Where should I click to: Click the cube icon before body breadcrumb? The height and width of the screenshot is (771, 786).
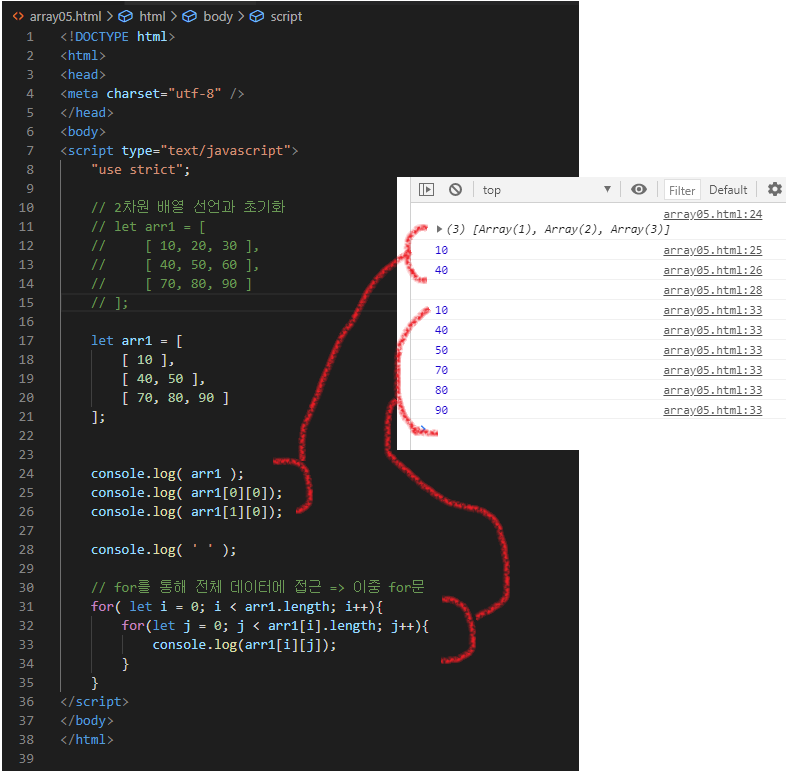click(x=189, y=17)
